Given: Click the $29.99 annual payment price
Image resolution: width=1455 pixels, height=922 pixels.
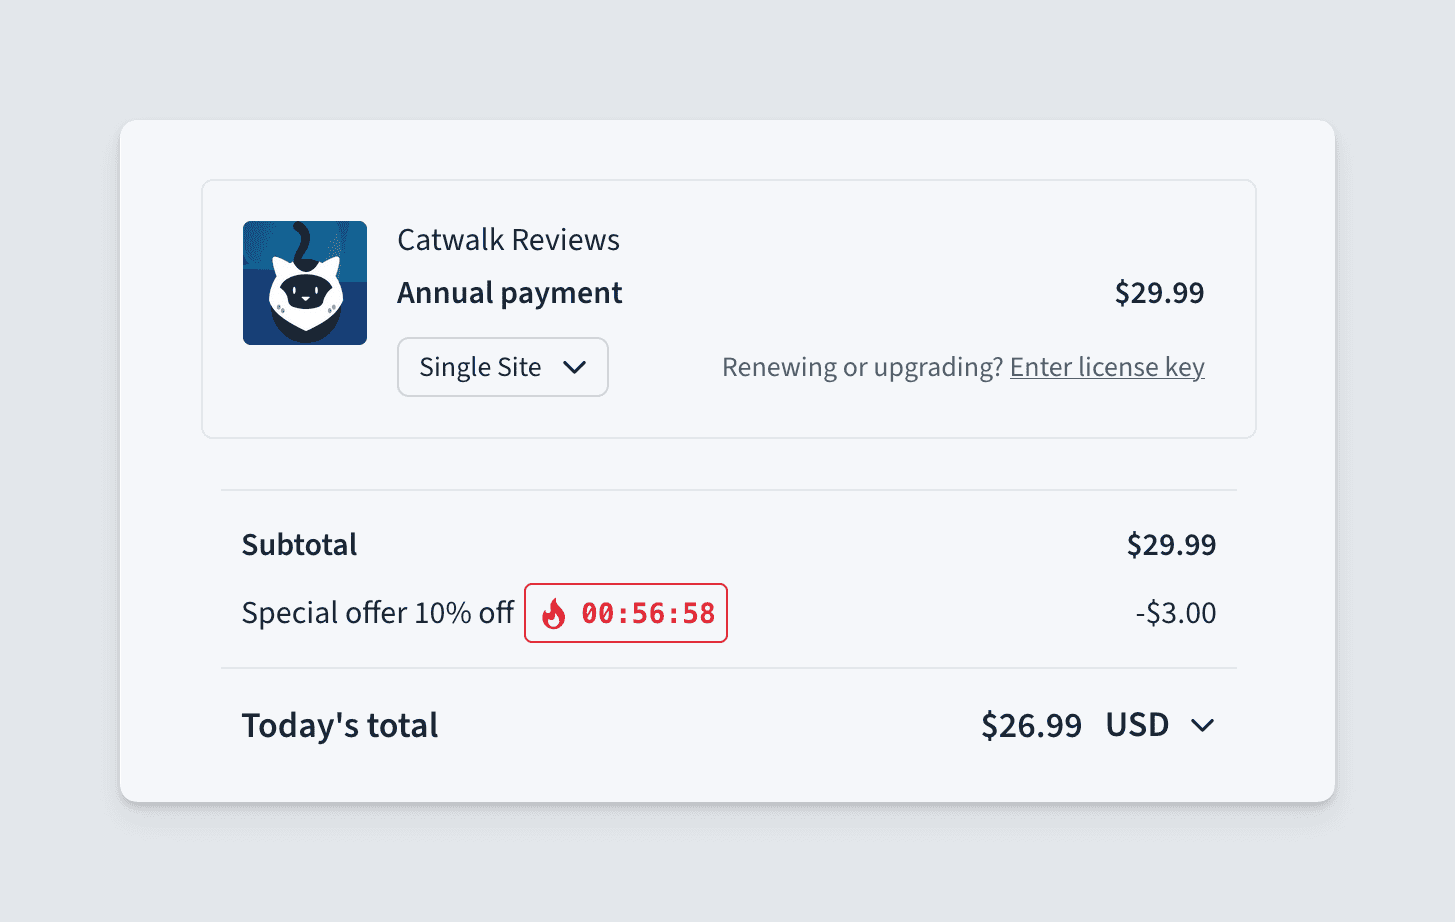Looking at the screenshot, I should coord(1160,293).
